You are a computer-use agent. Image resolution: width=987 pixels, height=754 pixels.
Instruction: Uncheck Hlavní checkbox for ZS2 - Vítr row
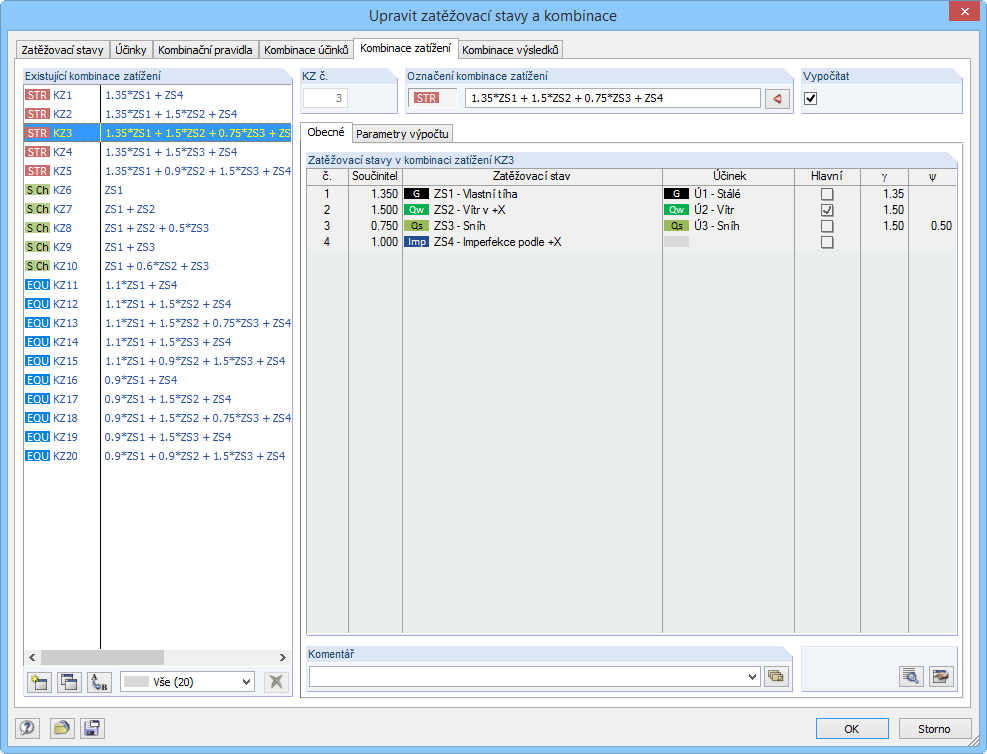827,210
